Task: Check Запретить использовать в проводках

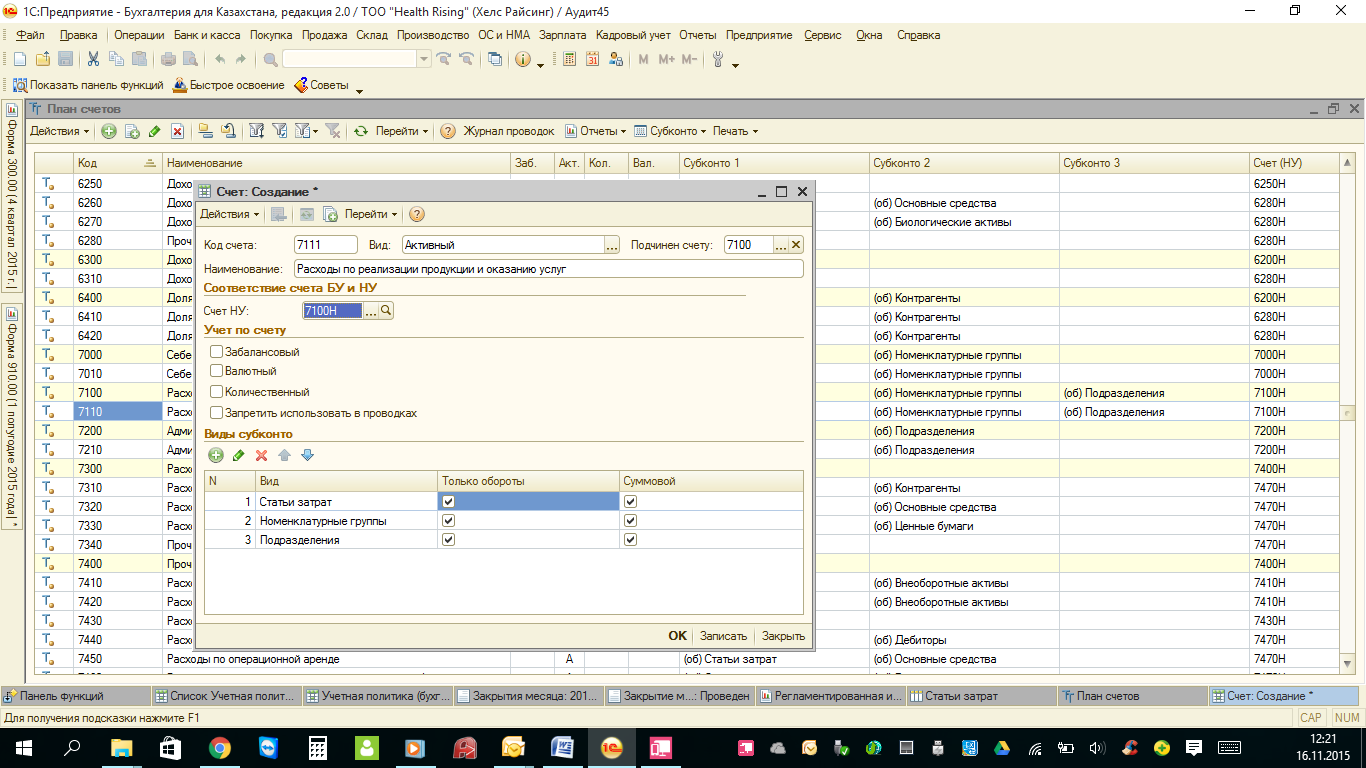Action: 216,412
